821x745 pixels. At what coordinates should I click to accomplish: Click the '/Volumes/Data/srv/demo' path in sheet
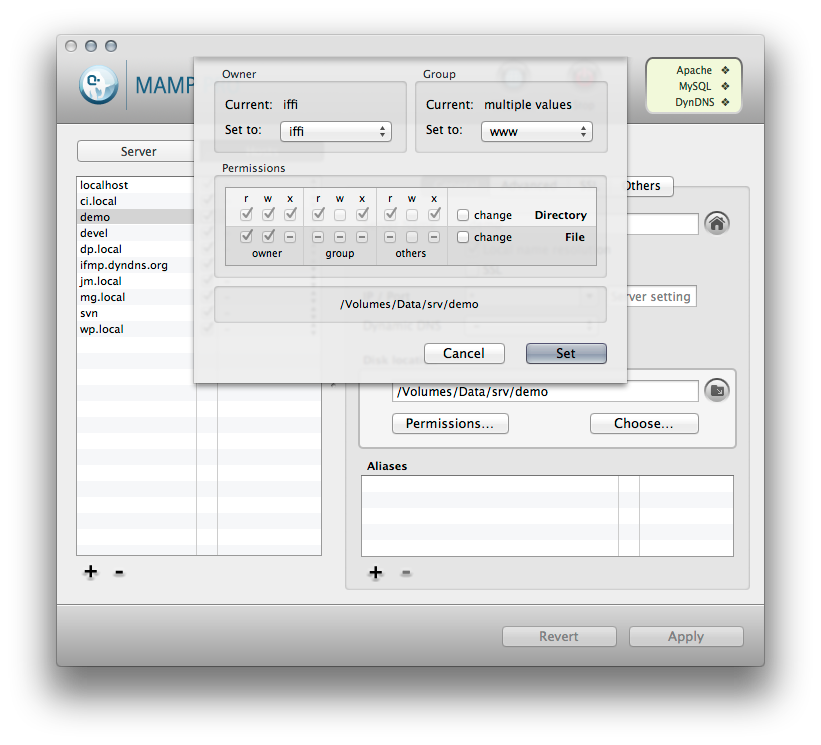click(x=409, y=304)
